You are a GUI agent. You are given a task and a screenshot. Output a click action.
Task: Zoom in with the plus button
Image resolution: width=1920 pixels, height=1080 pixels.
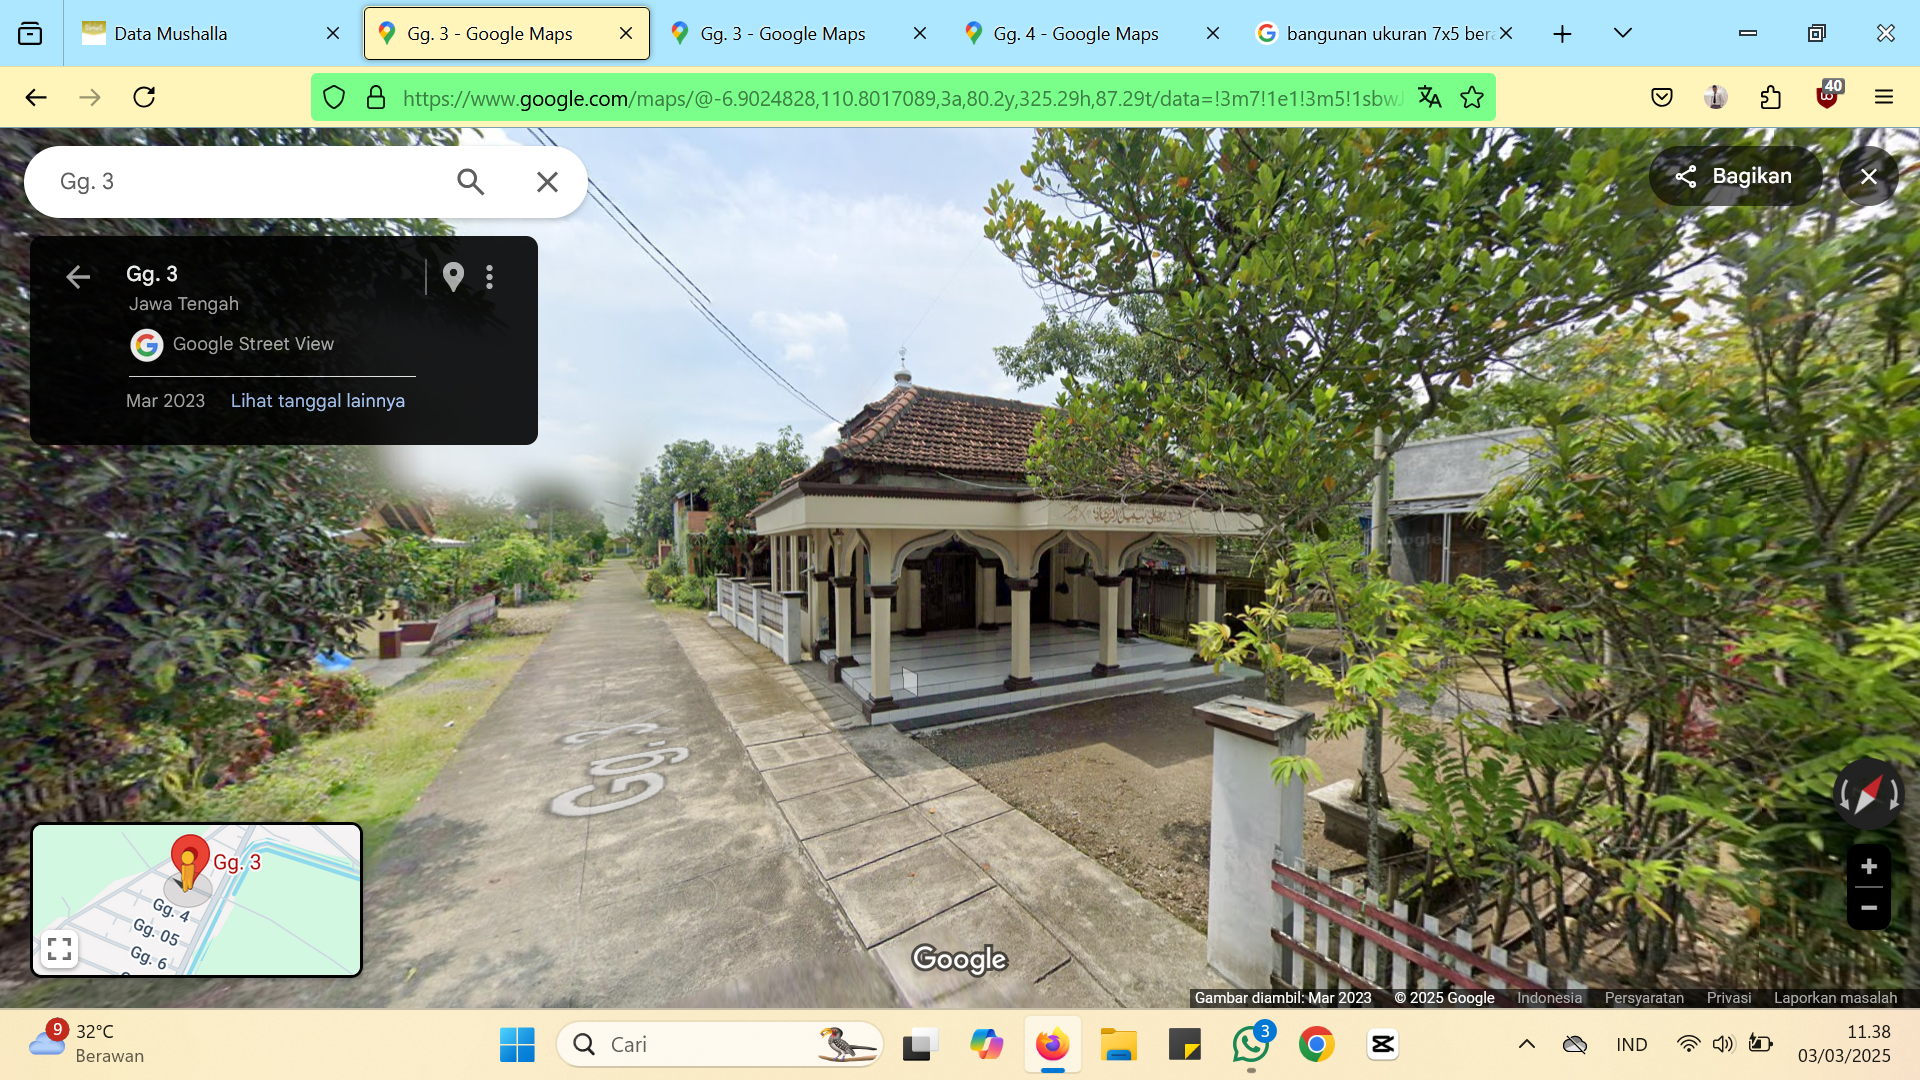(x=1869, y=866)
